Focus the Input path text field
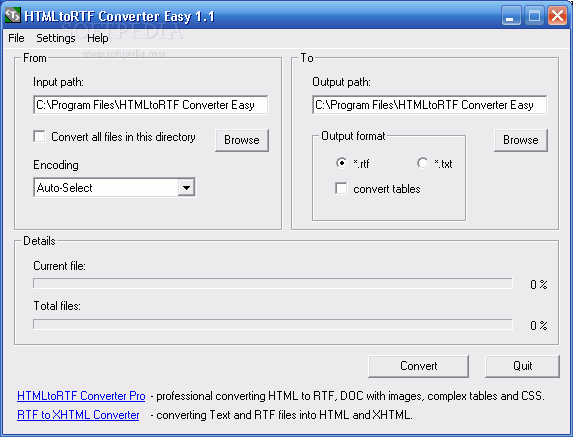The image size is (573, 437). (151, 105)
